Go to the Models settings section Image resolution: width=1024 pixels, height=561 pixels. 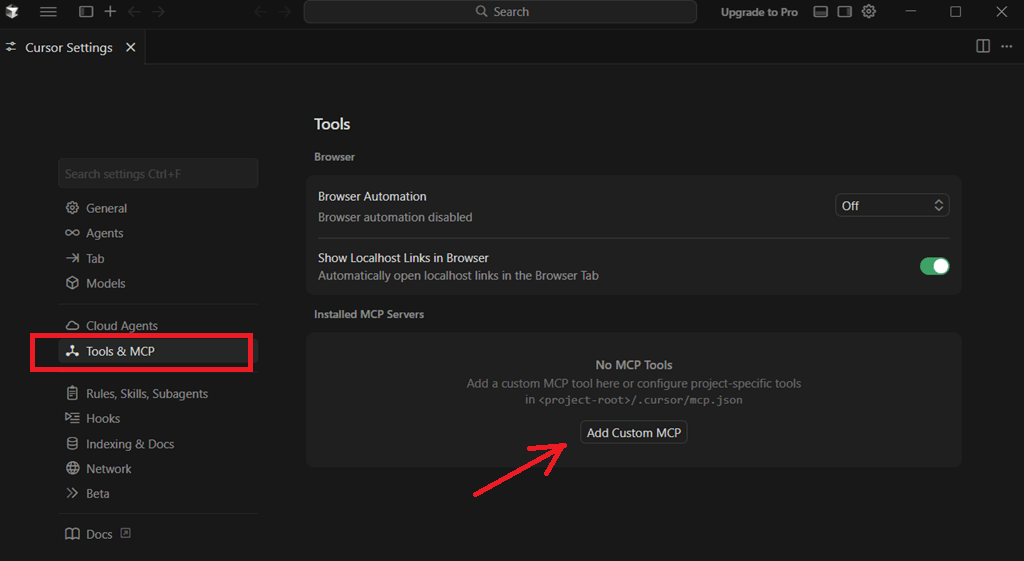(x=106, y=283)
